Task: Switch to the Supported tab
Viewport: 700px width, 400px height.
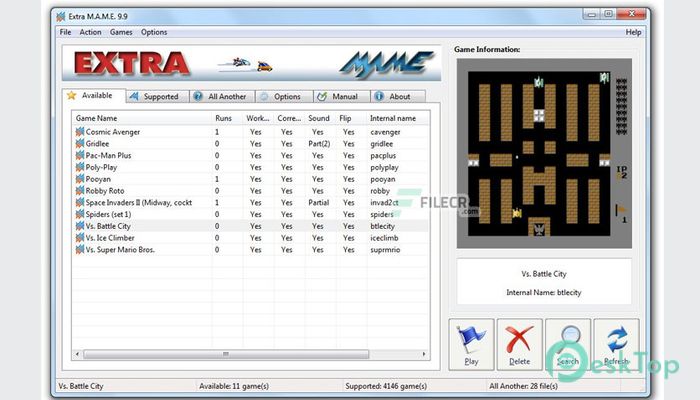Action: pyautogui.click(x=158, y=96)
